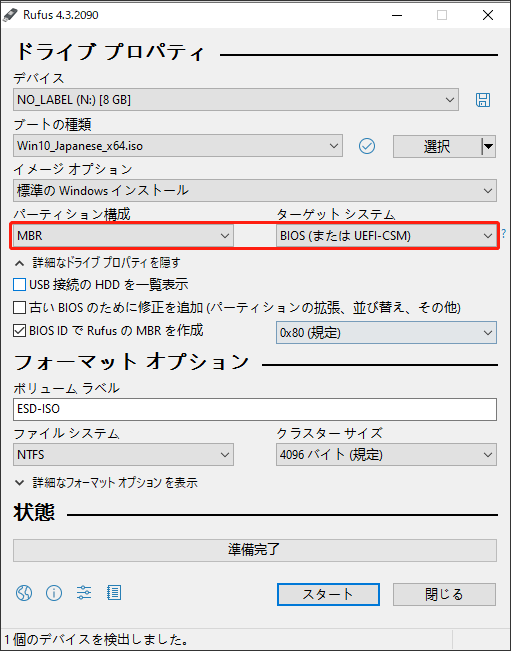Click the スタート button
The image size is (511, 651).
coord(328,594)
